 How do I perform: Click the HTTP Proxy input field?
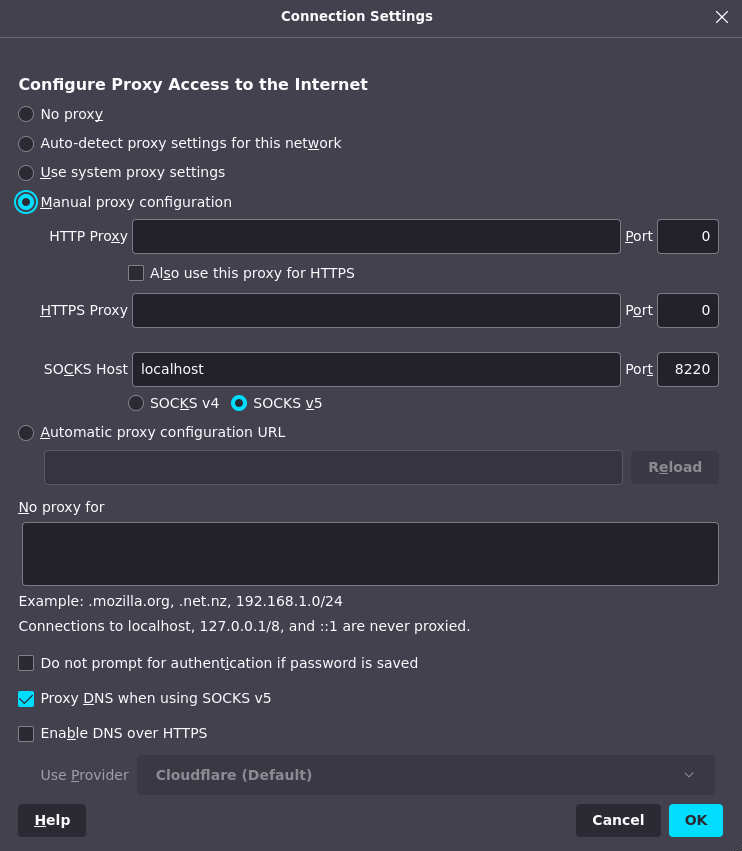tap(375, 236)
